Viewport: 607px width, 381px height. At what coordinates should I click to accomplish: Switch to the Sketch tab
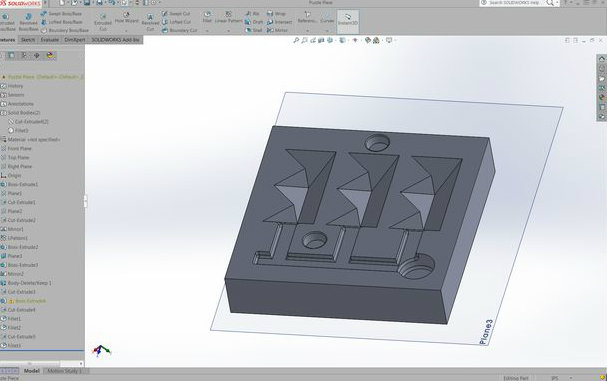(27, 40)
